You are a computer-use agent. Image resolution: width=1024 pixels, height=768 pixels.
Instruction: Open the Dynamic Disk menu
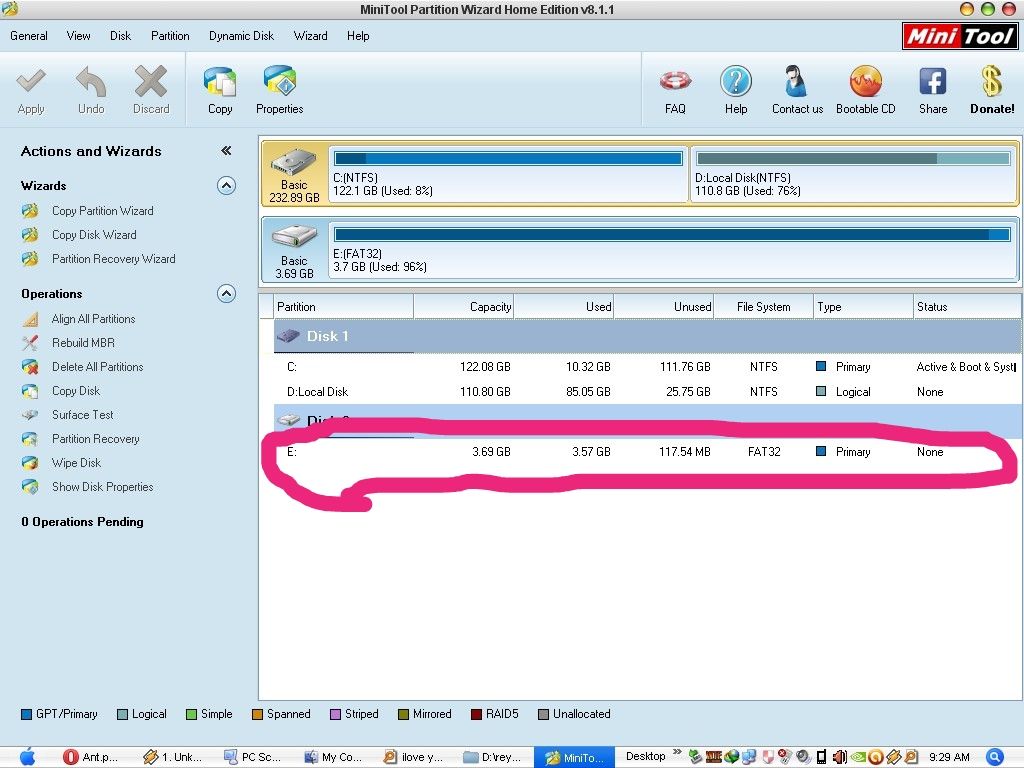241,36
